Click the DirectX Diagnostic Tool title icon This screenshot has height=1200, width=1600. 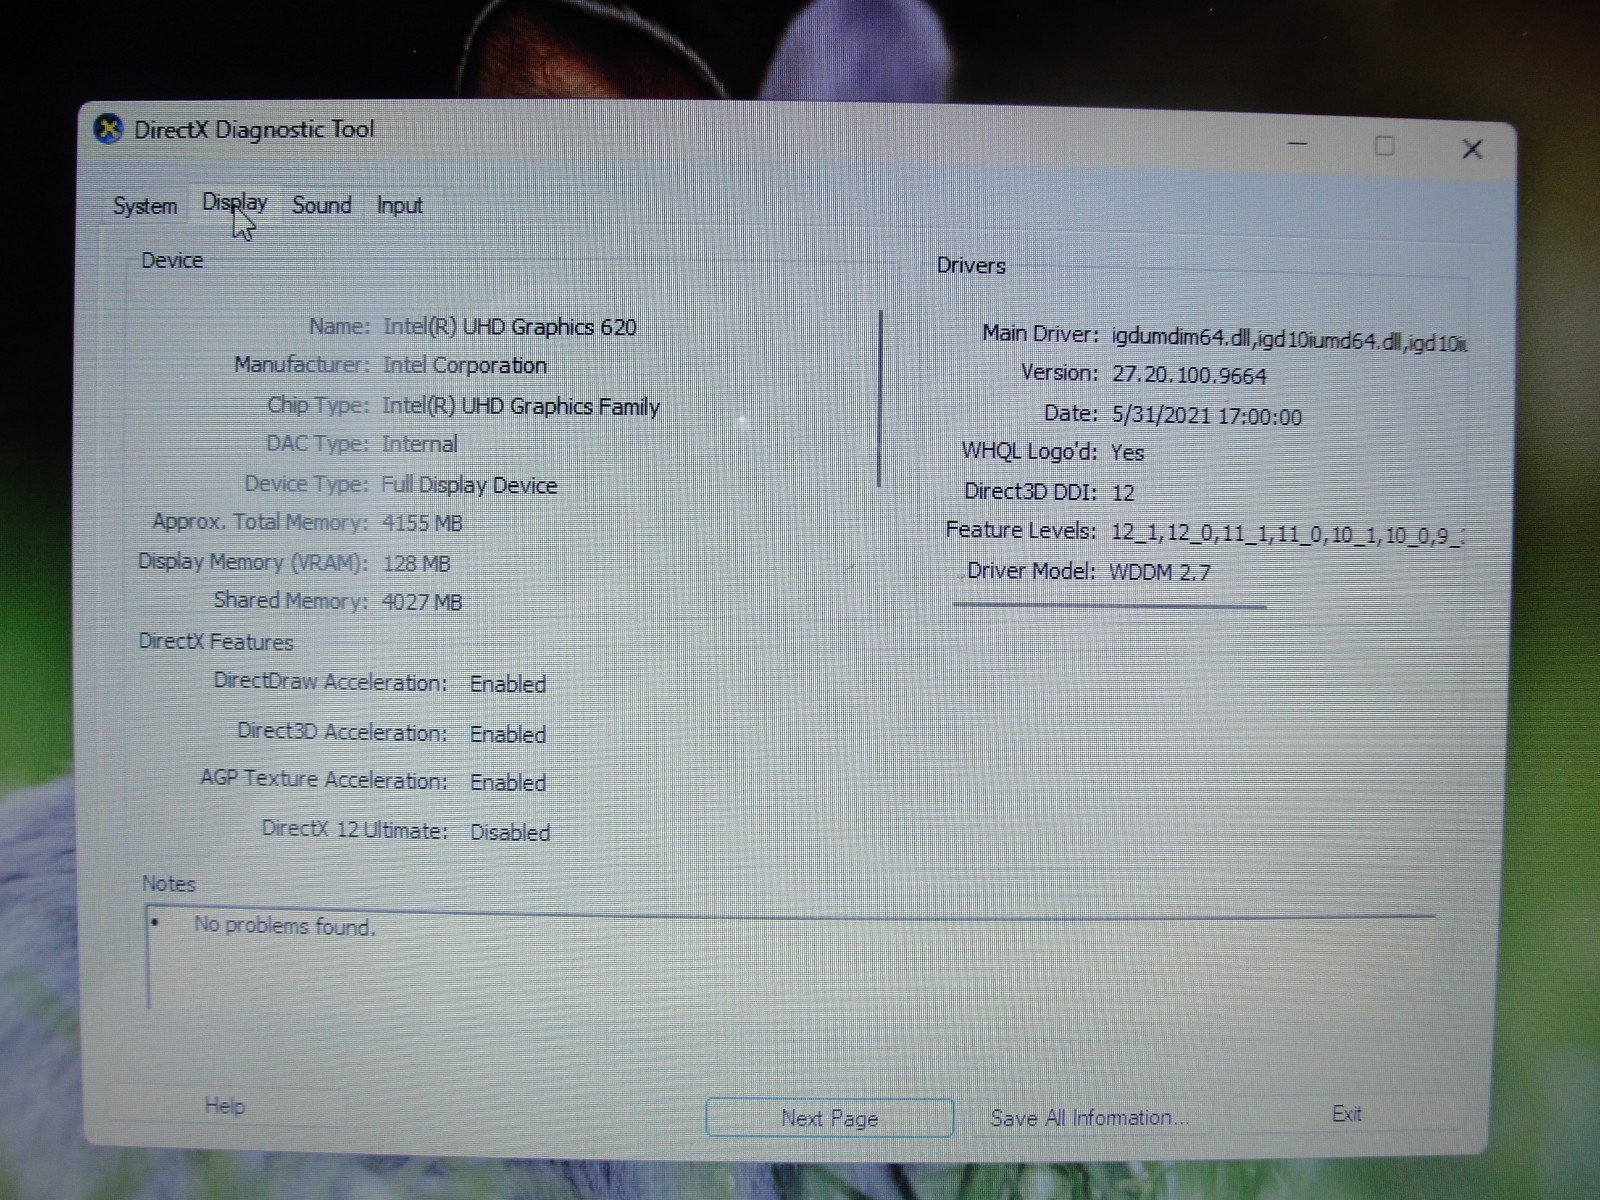(x=108, y=129)
